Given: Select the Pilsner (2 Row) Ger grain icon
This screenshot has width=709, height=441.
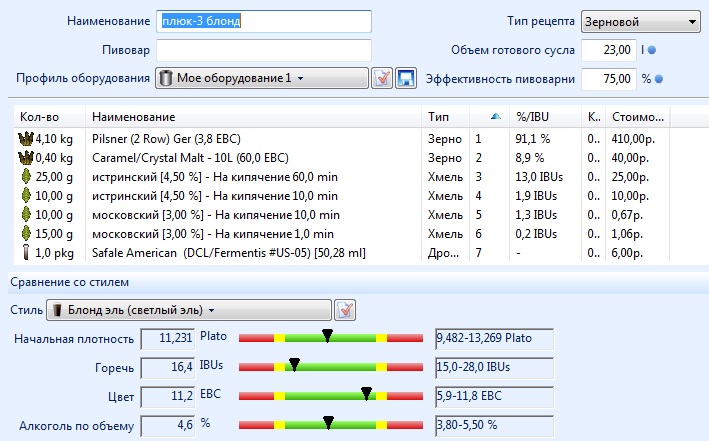Looking at the screenshot, I should [26, 139].
